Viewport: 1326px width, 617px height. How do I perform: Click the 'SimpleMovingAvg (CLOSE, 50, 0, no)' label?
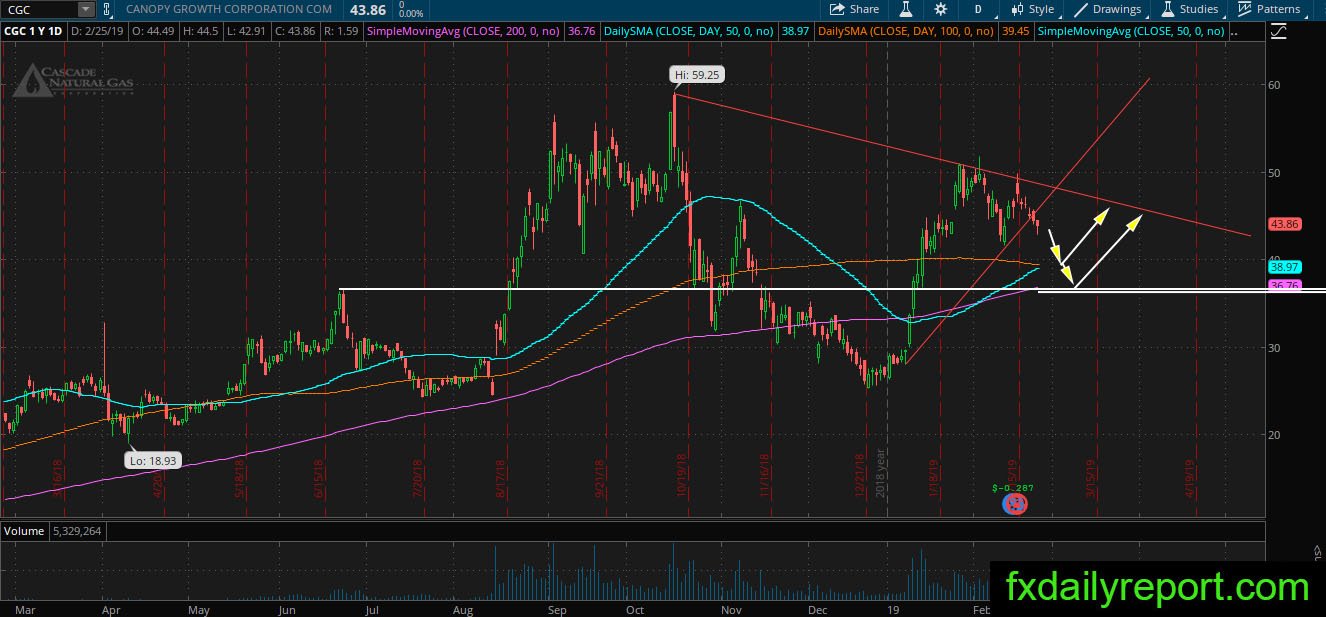(x=1132, y=32)
